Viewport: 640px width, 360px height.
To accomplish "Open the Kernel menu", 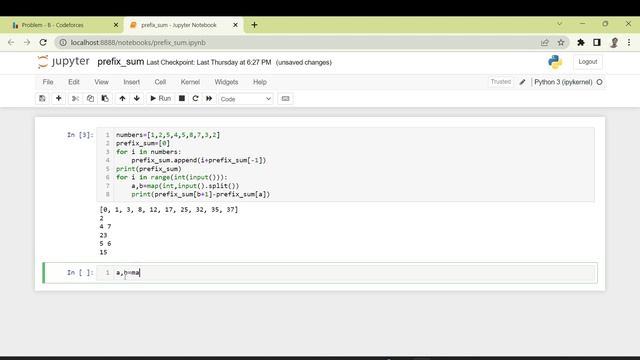I will (x=190, y=82).
